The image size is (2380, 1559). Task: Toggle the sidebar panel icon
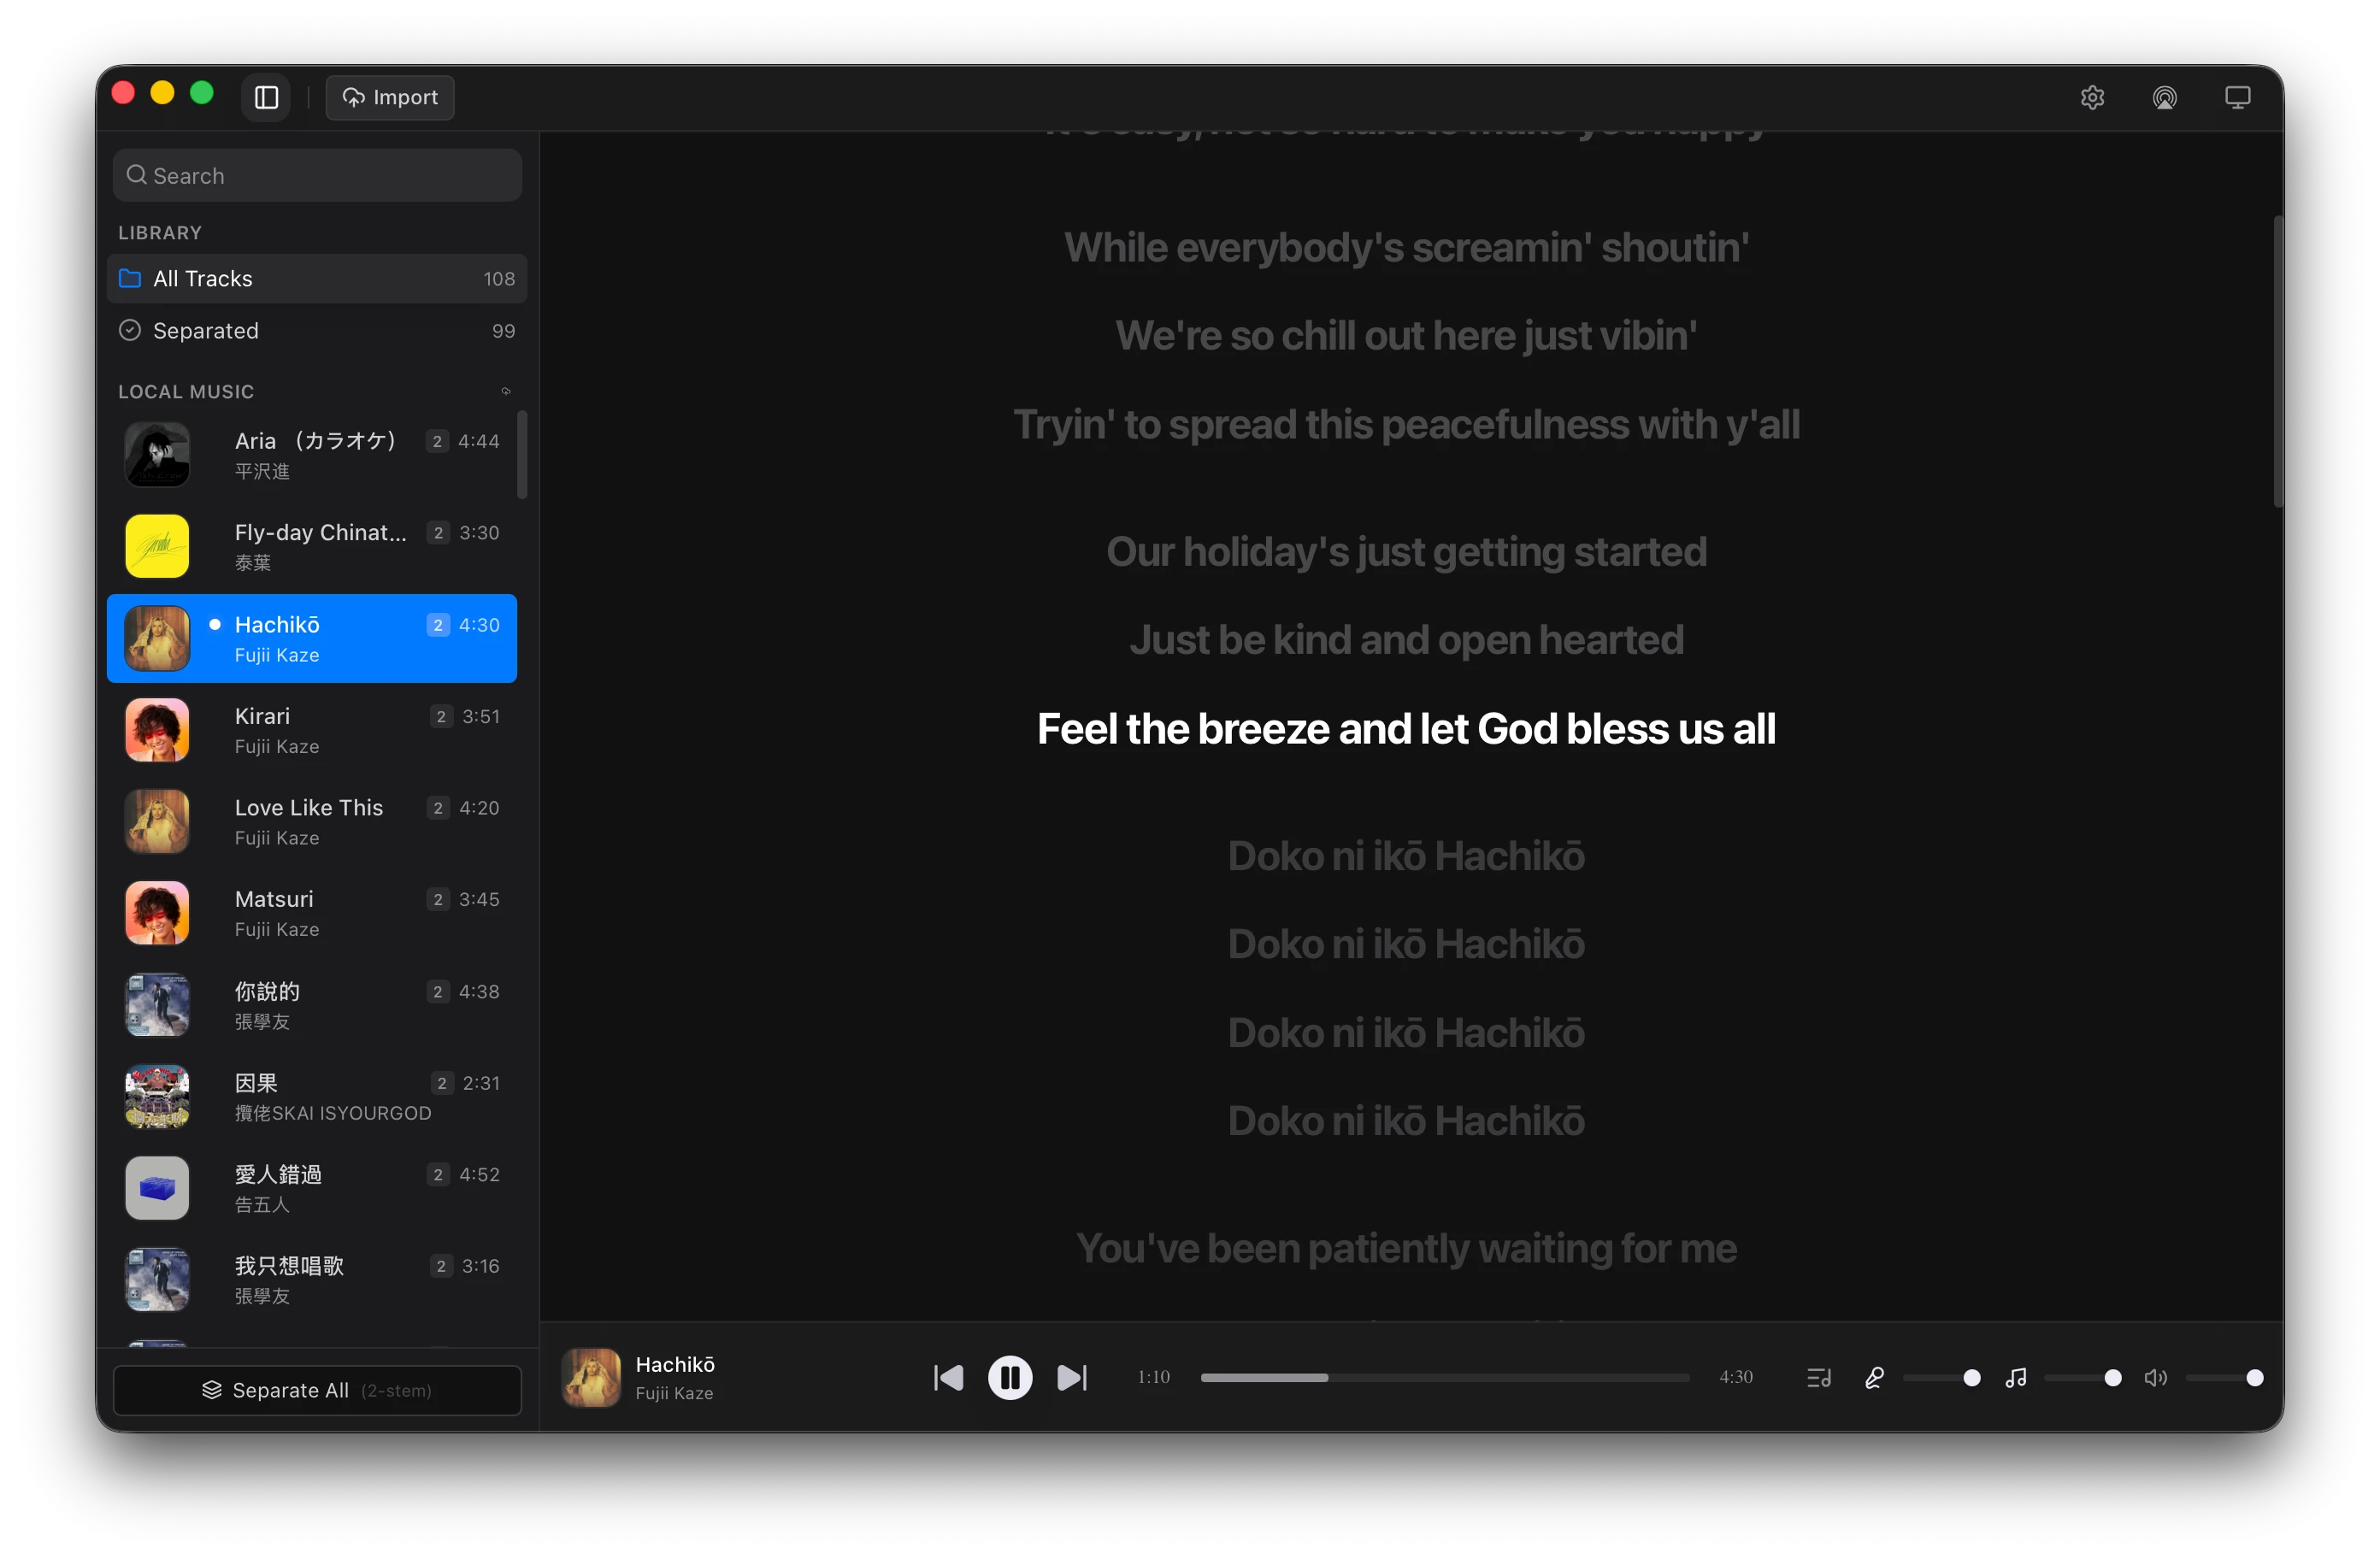tap(266, 97)
